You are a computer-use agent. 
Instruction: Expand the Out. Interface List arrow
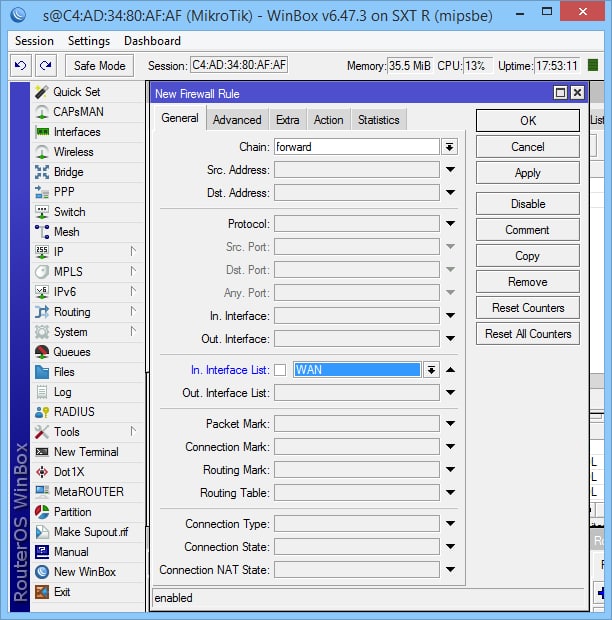pyautogui.click(x=450, y=393)
